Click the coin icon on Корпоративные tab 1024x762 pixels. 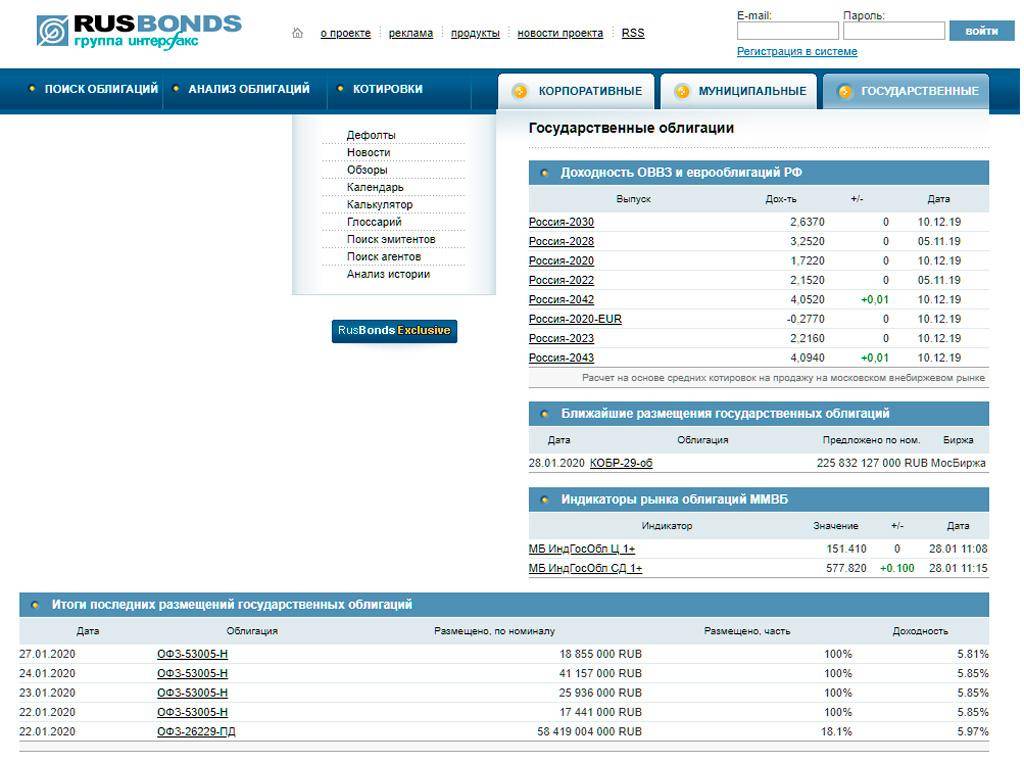pyautogui.click(x=520, y=92)
